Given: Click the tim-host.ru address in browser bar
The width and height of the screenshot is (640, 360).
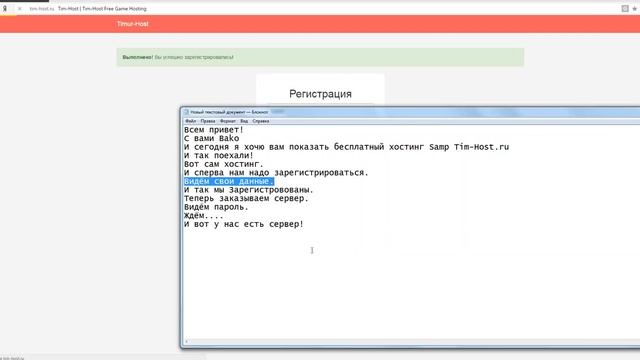Looking at the screenshot, I should (42, 9).
